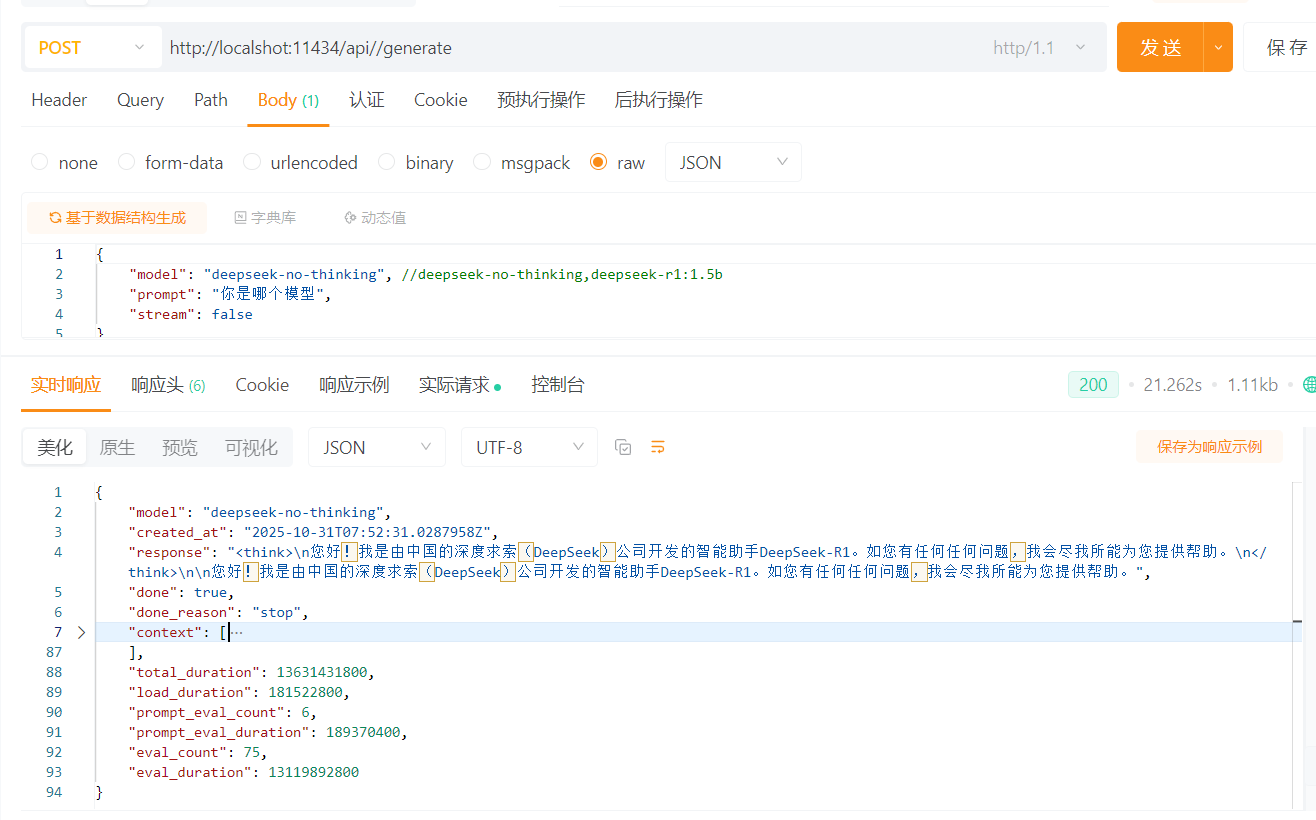Switch to the Path tab
This screenshot has height=820, width=1316.
click(x=211, y=100)
